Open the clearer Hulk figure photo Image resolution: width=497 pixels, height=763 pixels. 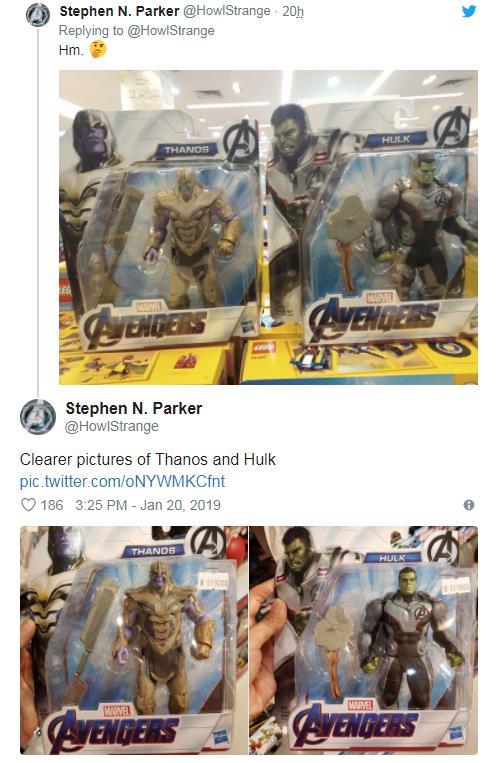tap(364, 640)
